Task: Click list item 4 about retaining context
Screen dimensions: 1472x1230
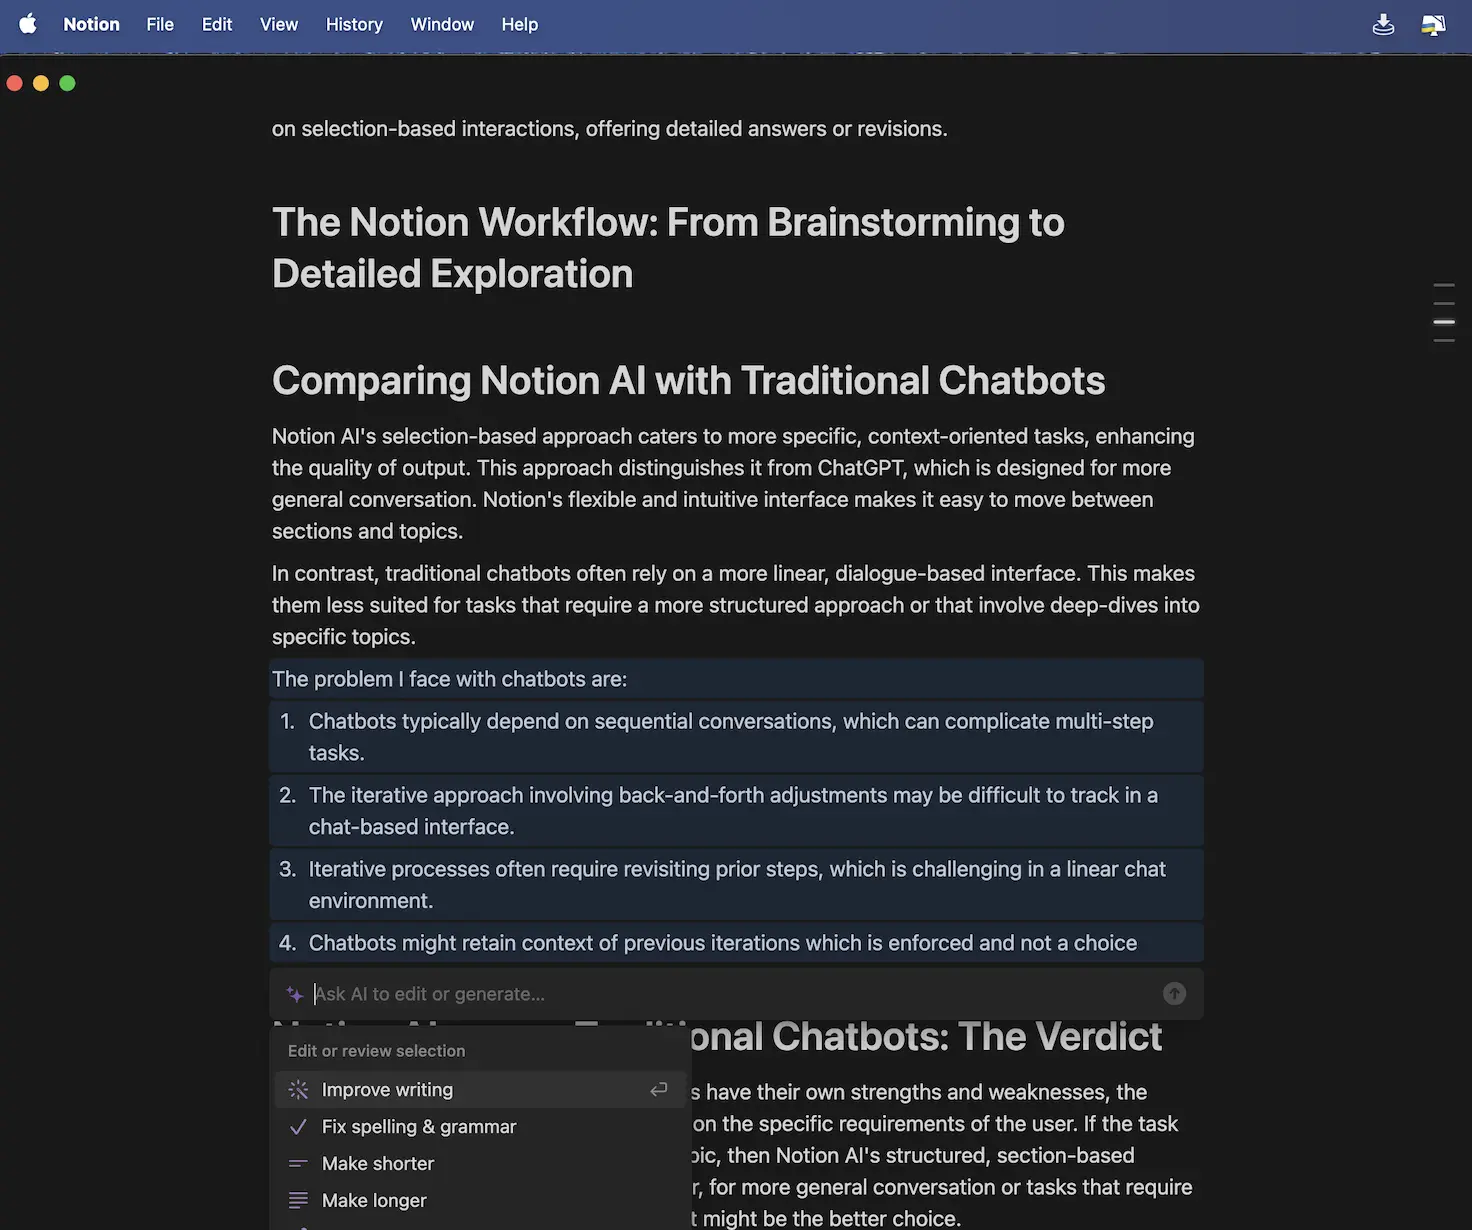Action: click(736, 943)
